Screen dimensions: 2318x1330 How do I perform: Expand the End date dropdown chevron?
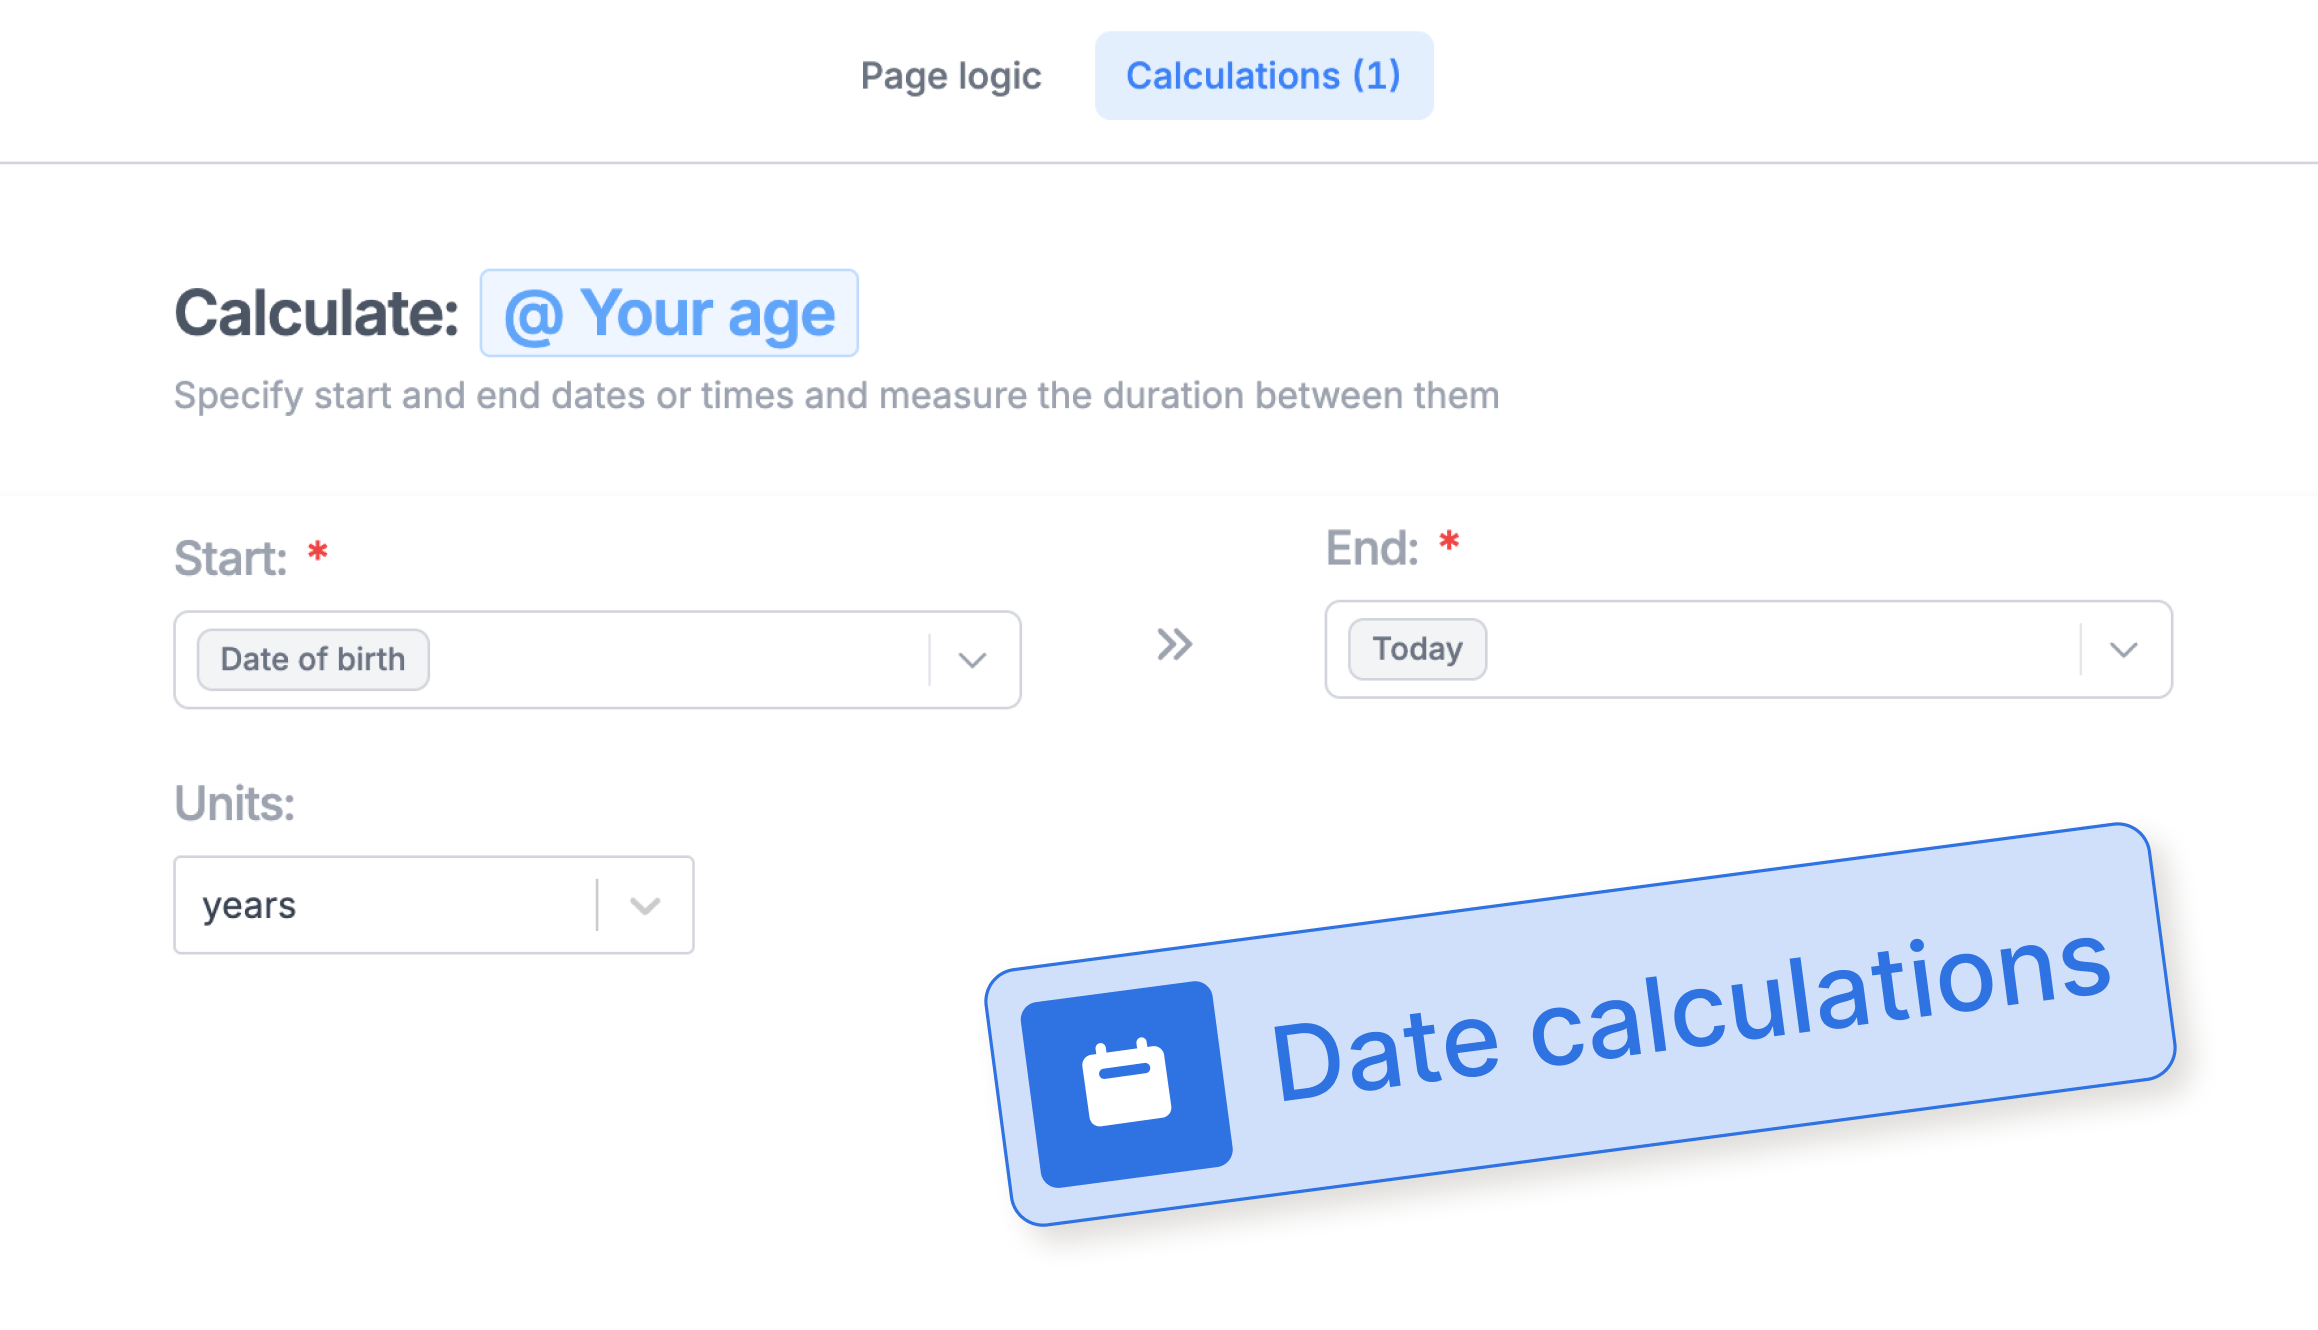(x=2124, y=650)
